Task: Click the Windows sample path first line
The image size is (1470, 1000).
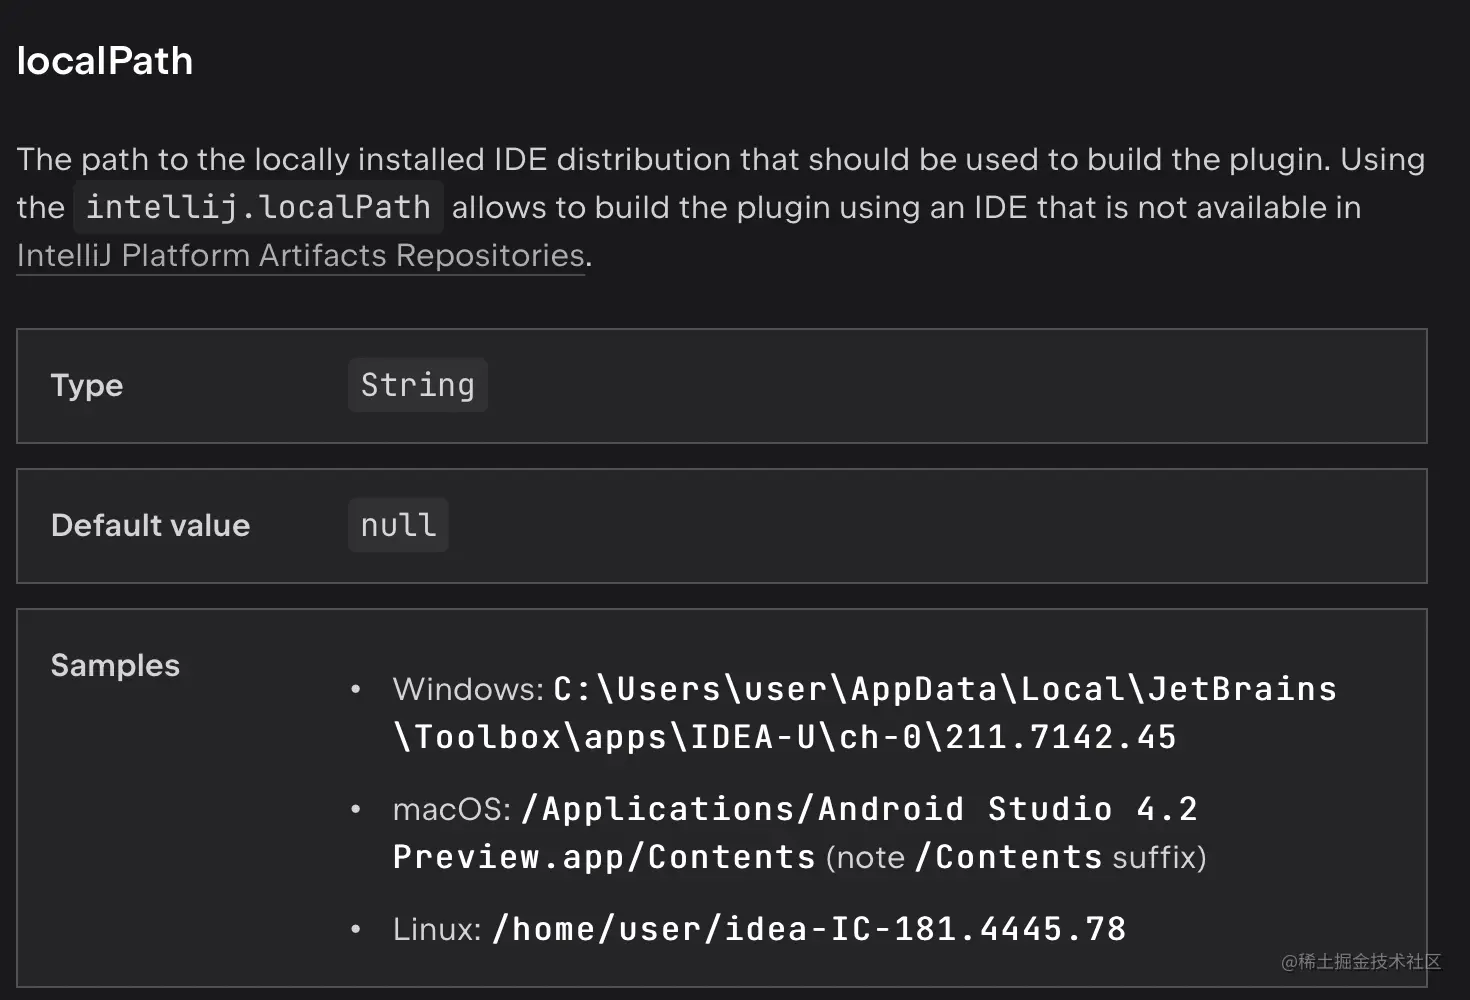Action: pos(944,689)
